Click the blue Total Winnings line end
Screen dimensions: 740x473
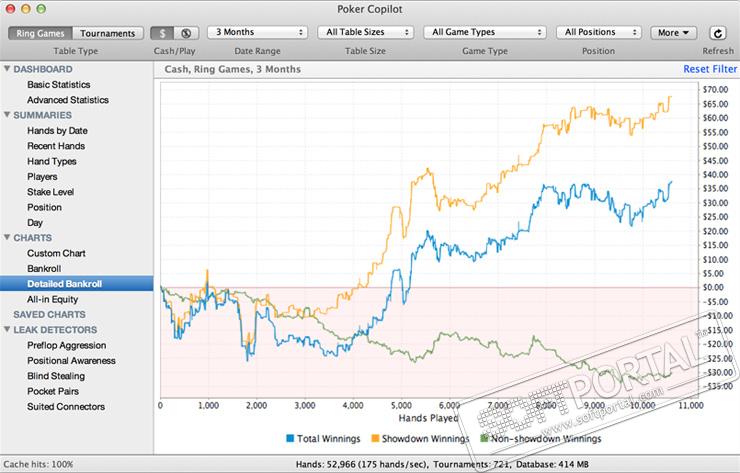(x=671, y=182)
